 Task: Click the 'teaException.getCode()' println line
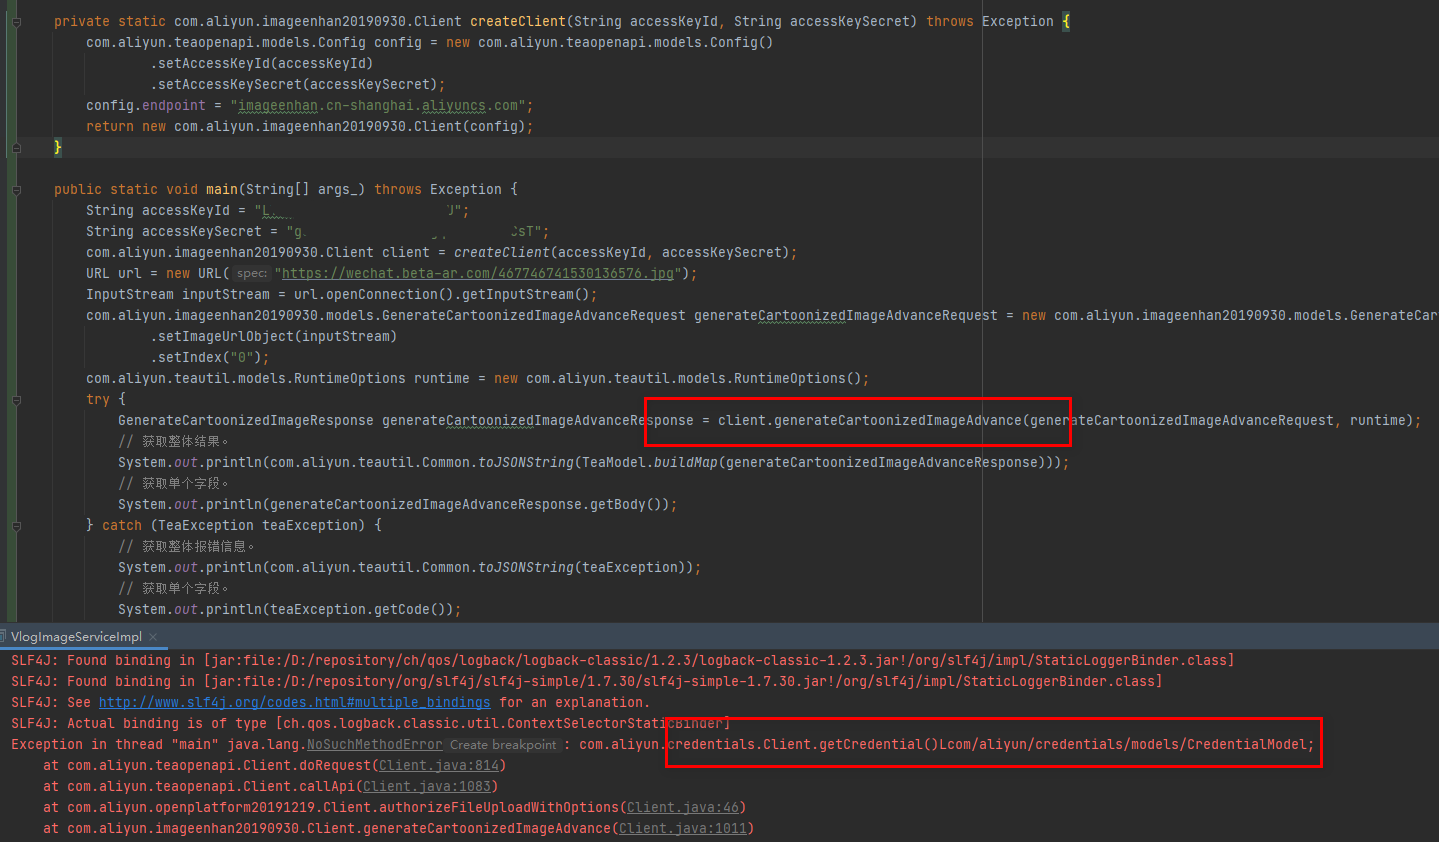pyautogui.click(x=290, y=609)
